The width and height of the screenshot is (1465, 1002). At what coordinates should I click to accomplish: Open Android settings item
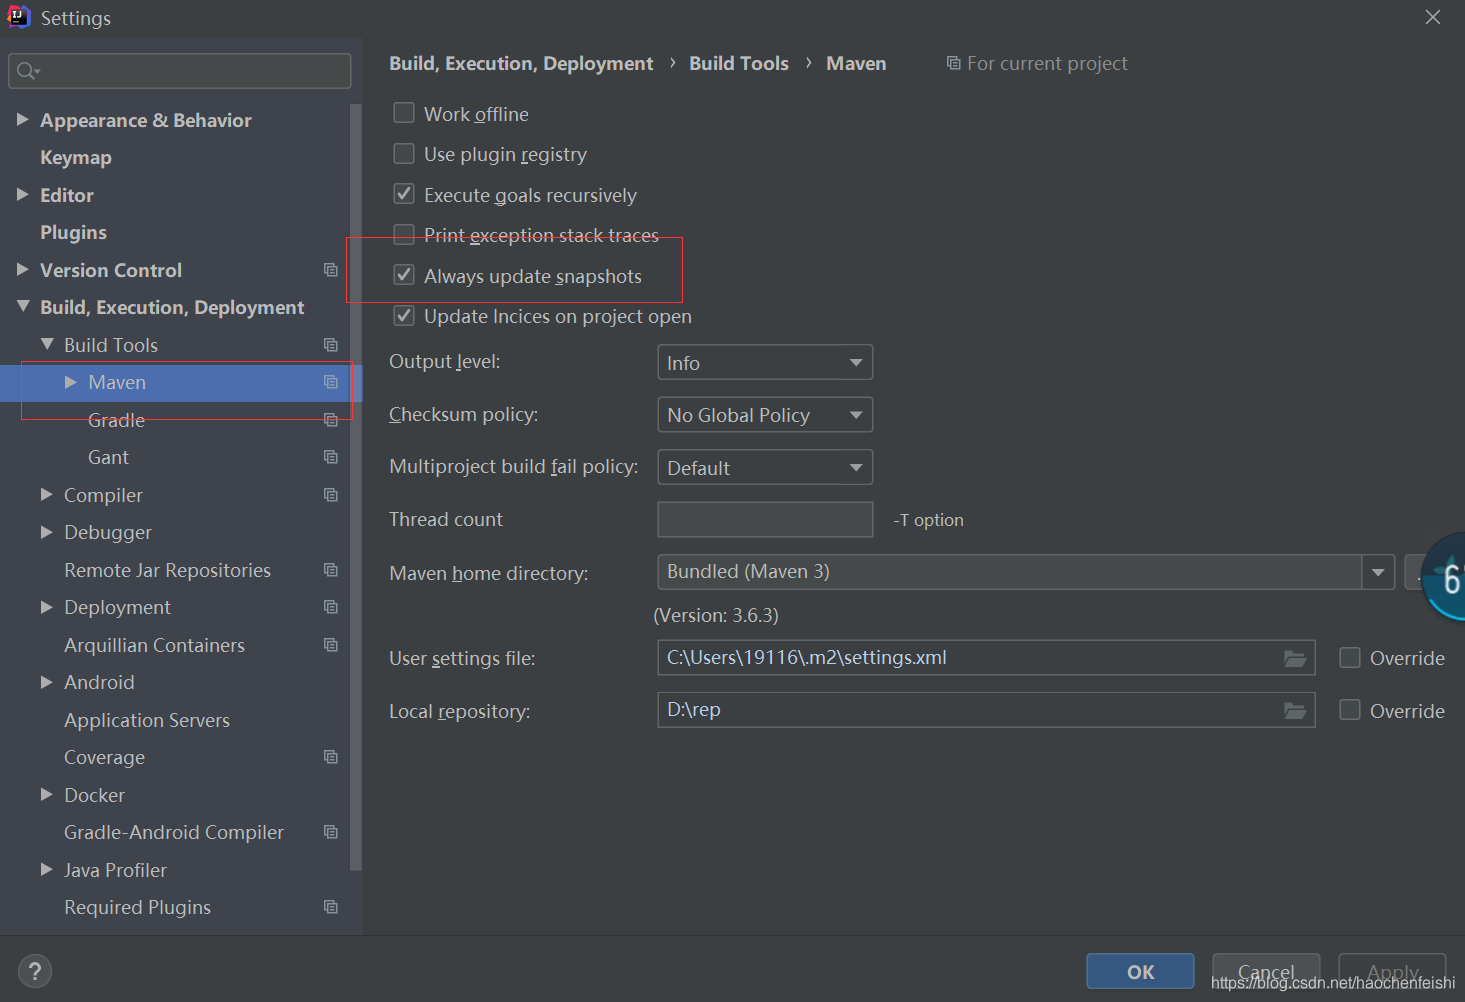[99, 682]
